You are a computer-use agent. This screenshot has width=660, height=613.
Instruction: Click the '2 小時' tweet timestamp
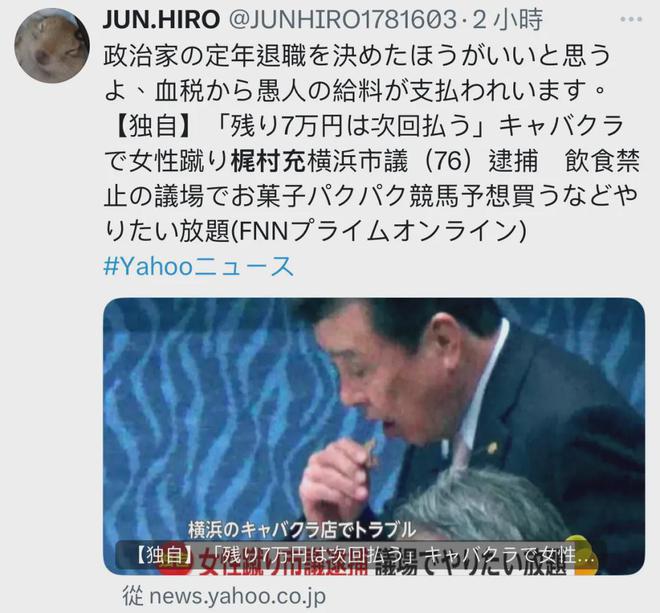tap(508, 20)
